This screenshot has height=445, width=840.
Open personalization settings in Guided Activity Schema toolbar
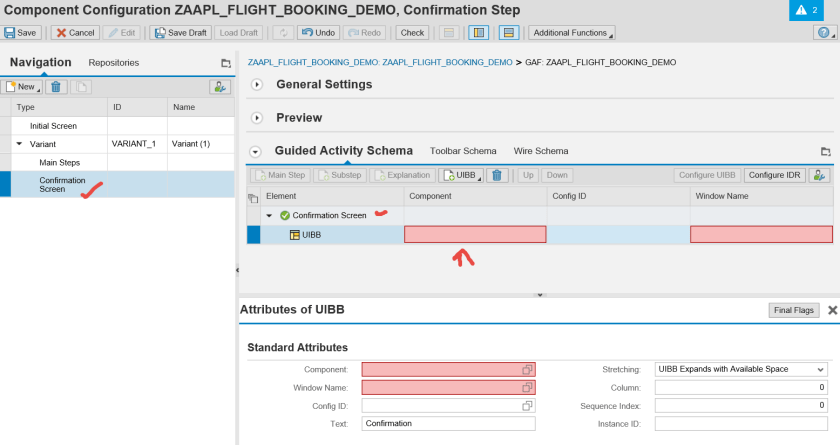pos(820,175)
